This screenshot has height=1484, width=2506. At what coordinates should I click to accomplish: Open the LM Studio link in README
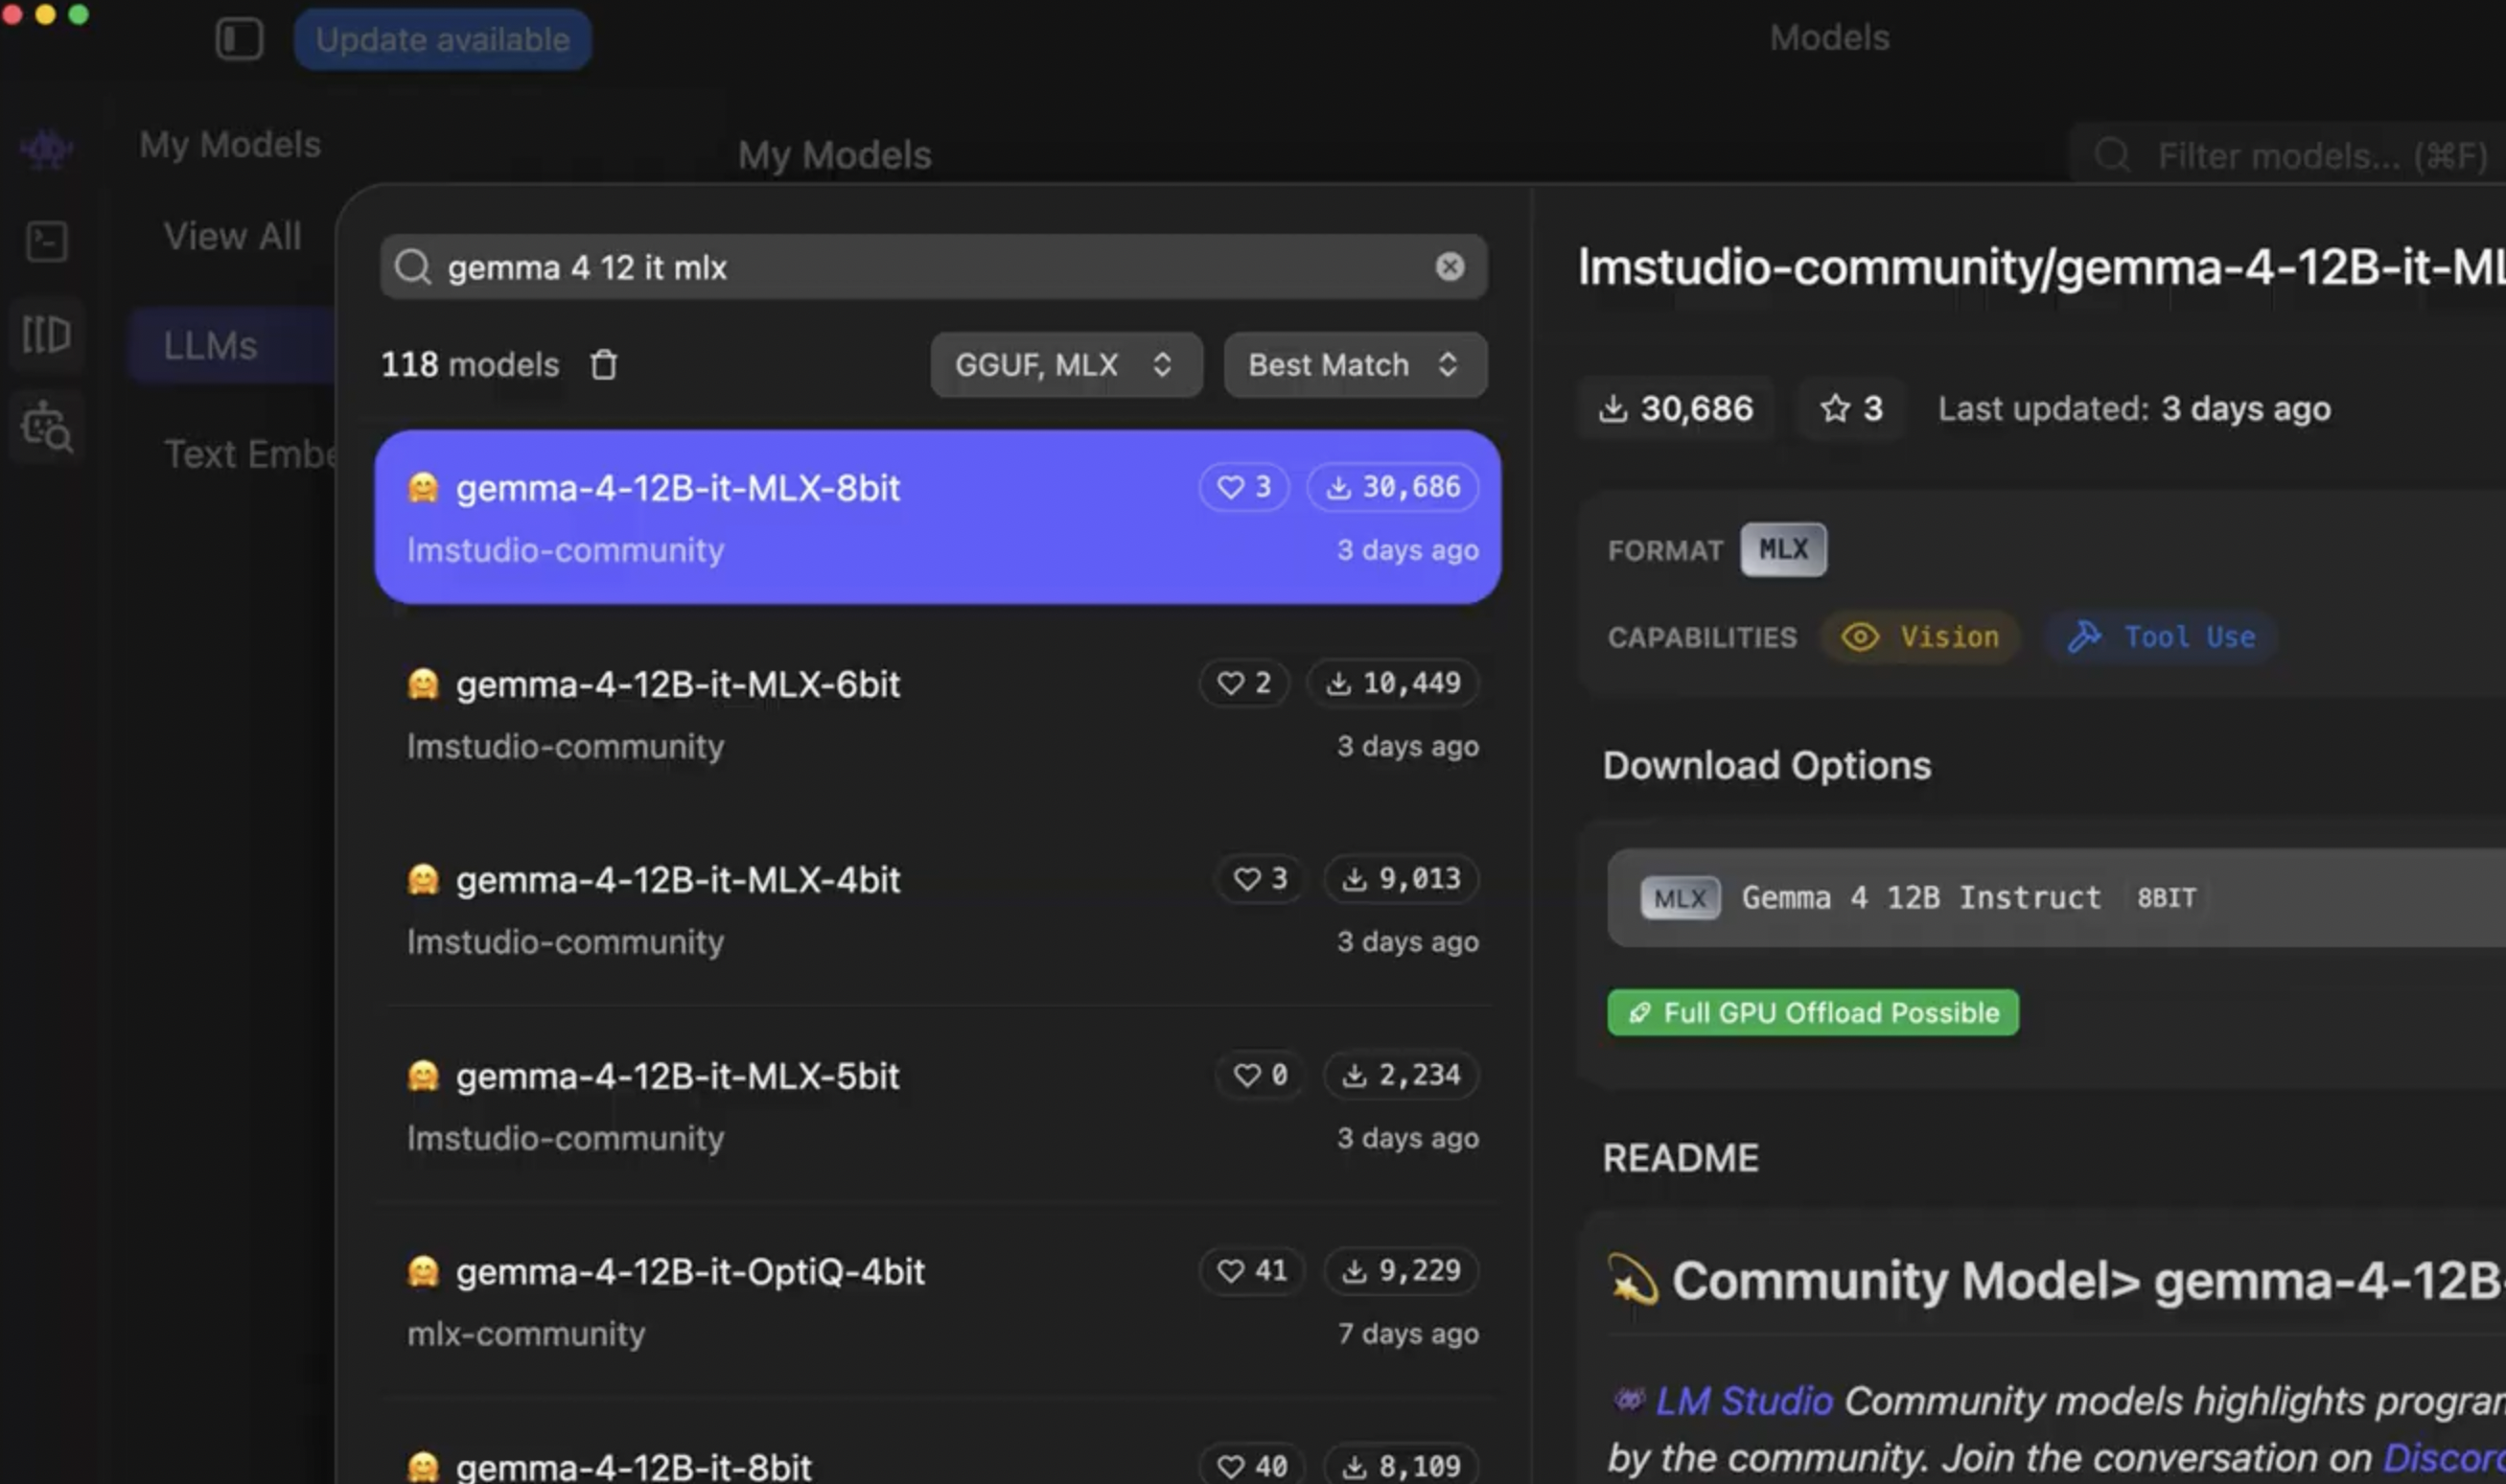point(1744,1401)
